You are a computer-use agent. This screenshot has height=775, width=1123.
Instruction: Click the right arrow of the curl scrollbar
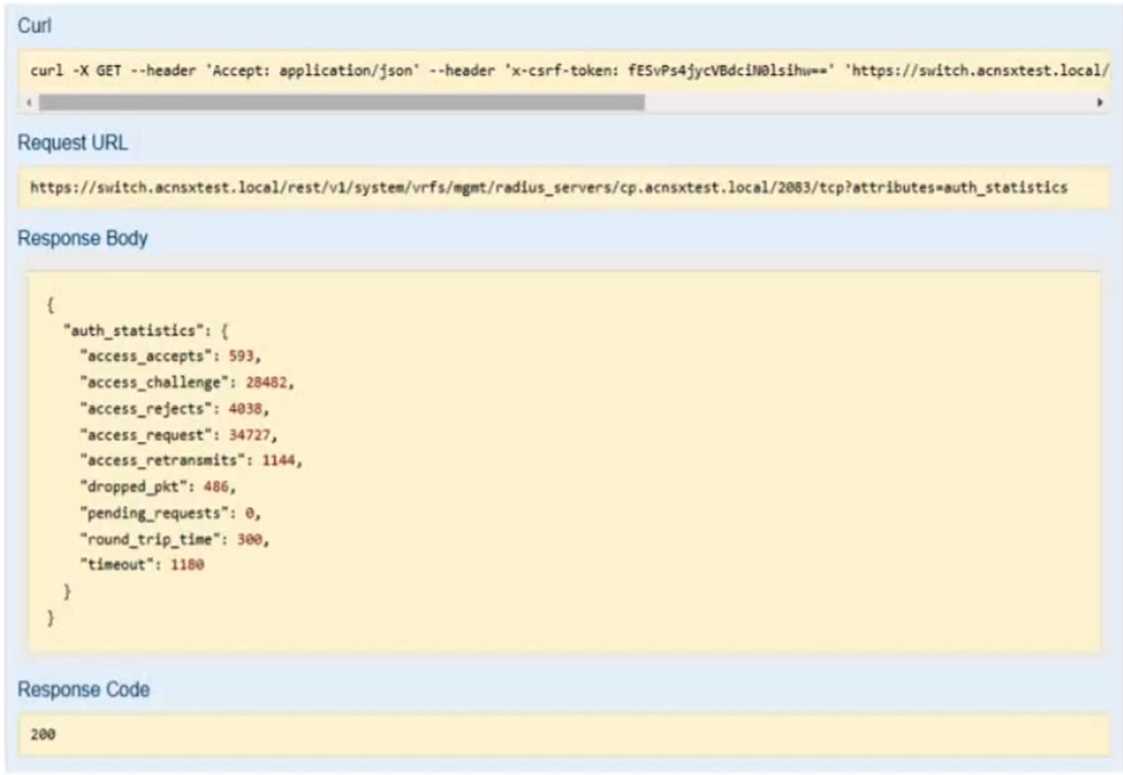[x=1100, y=102]
